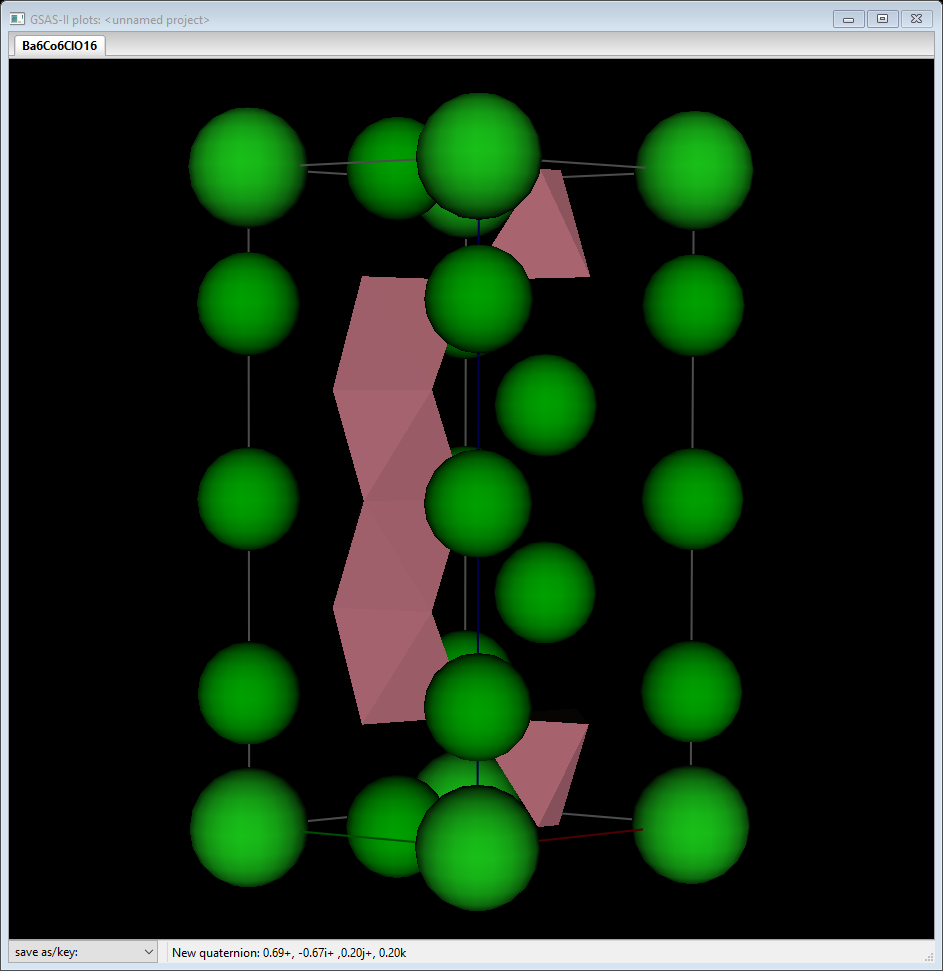
Task: Click the window title 'GSAS-II plots: <unnamed project>'
Action: [x=120, y=20]
